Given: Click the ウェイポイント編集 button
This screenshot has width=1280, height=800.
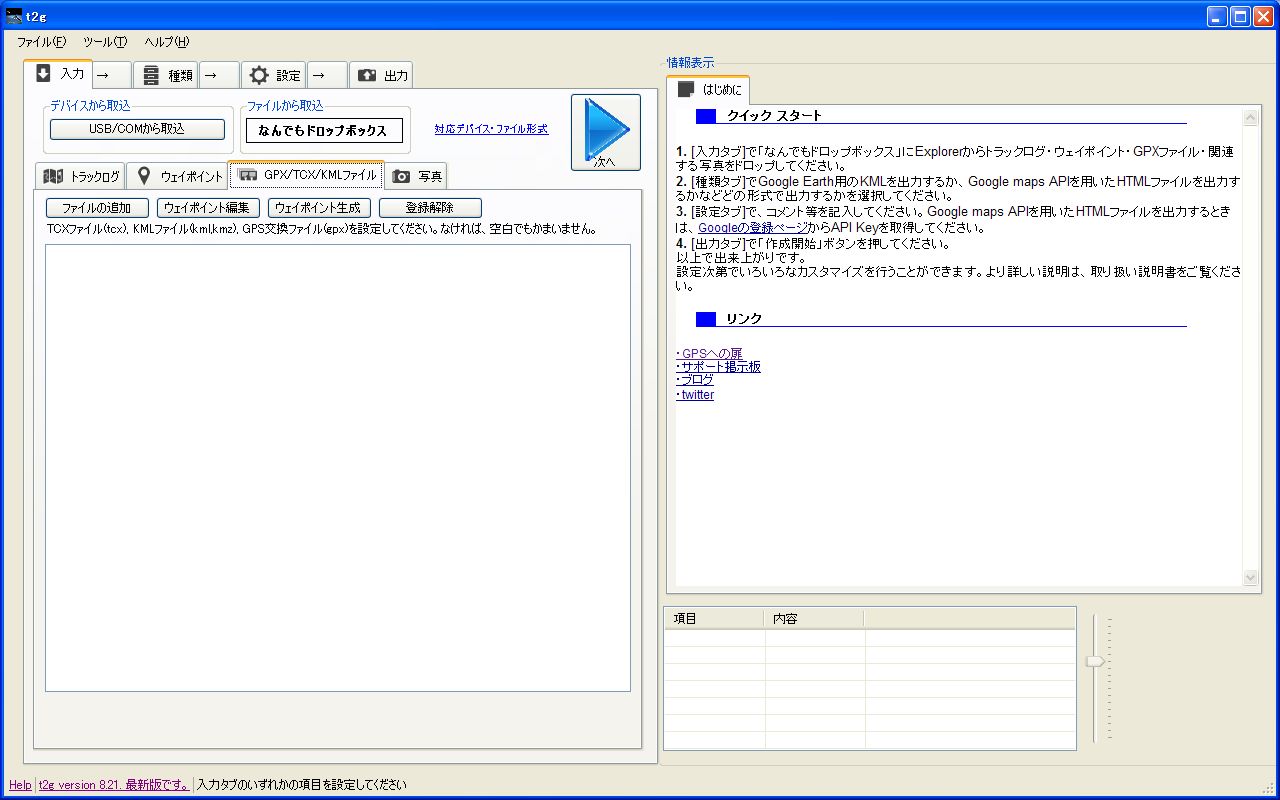Looking at the screenshot, I should [208, 208].
